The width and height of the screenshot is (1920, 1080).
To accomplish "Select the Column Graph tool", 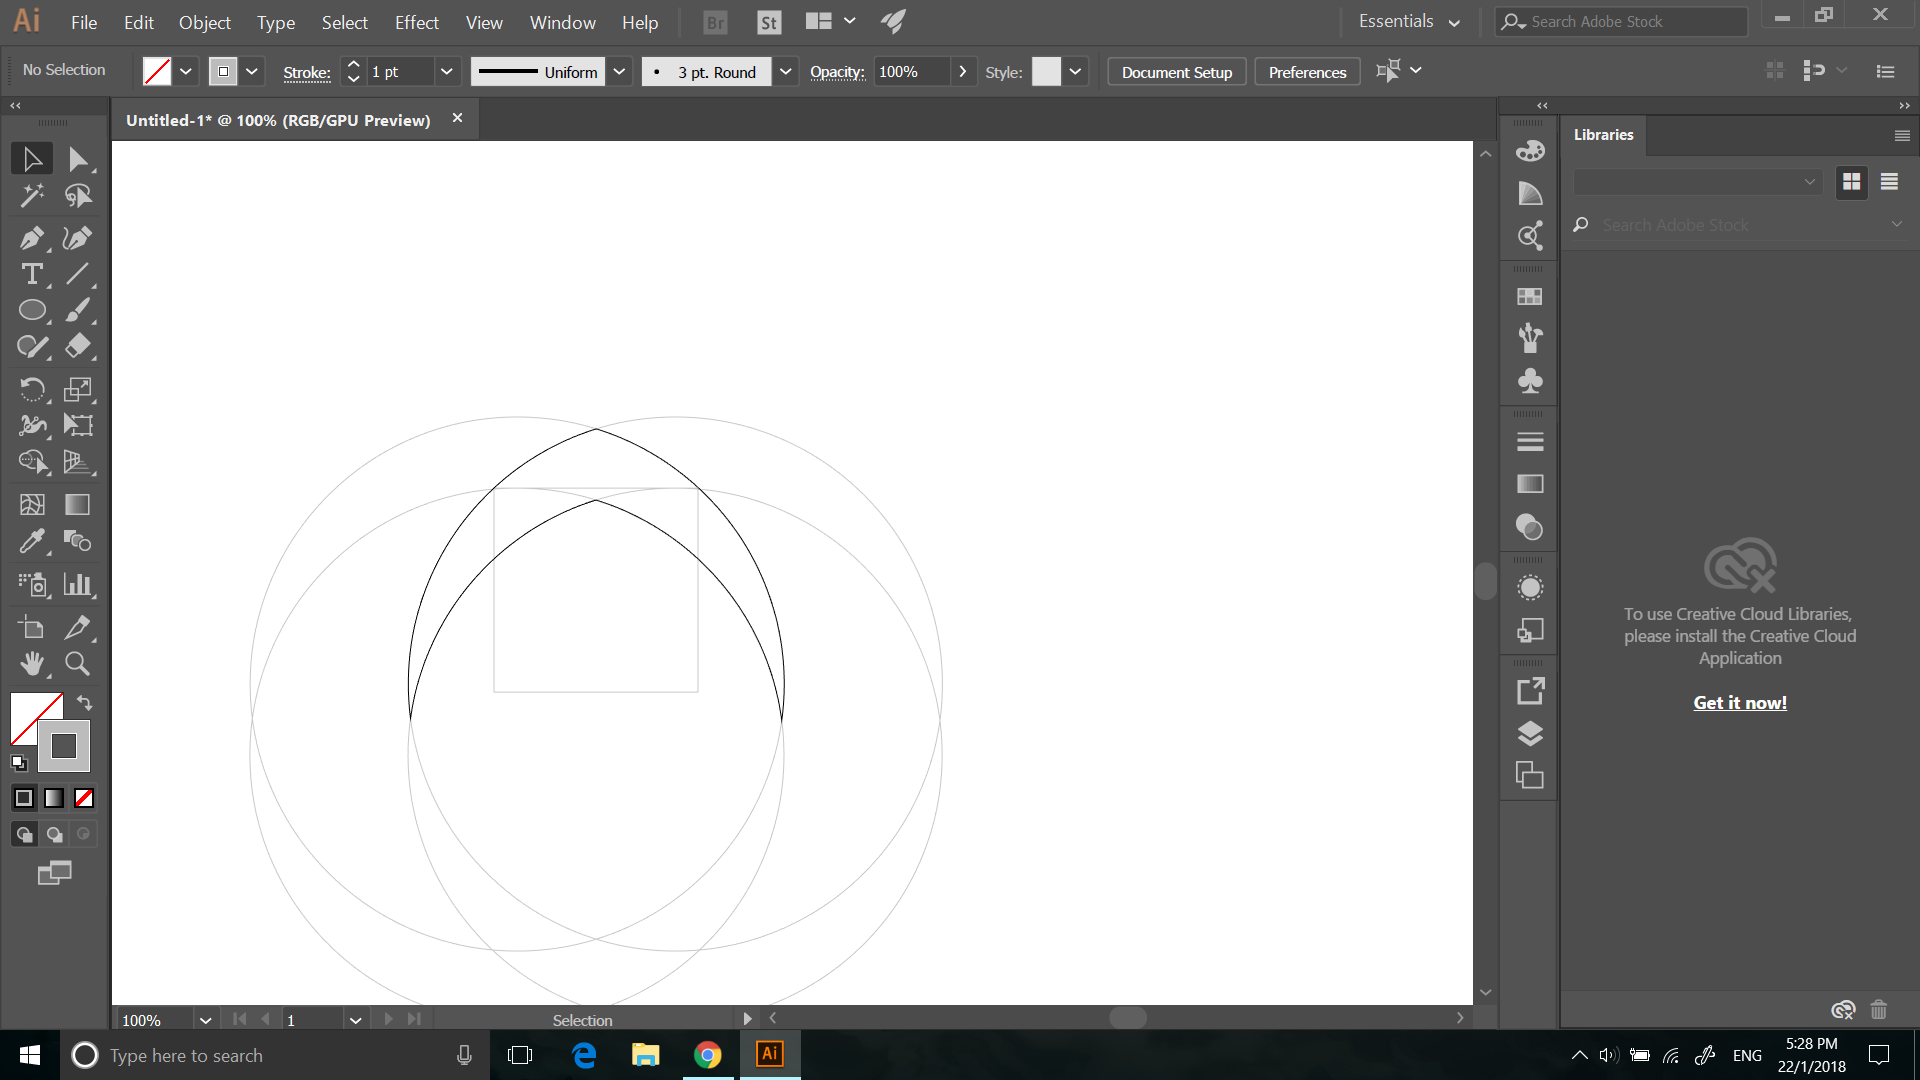I will coord(77,585).
